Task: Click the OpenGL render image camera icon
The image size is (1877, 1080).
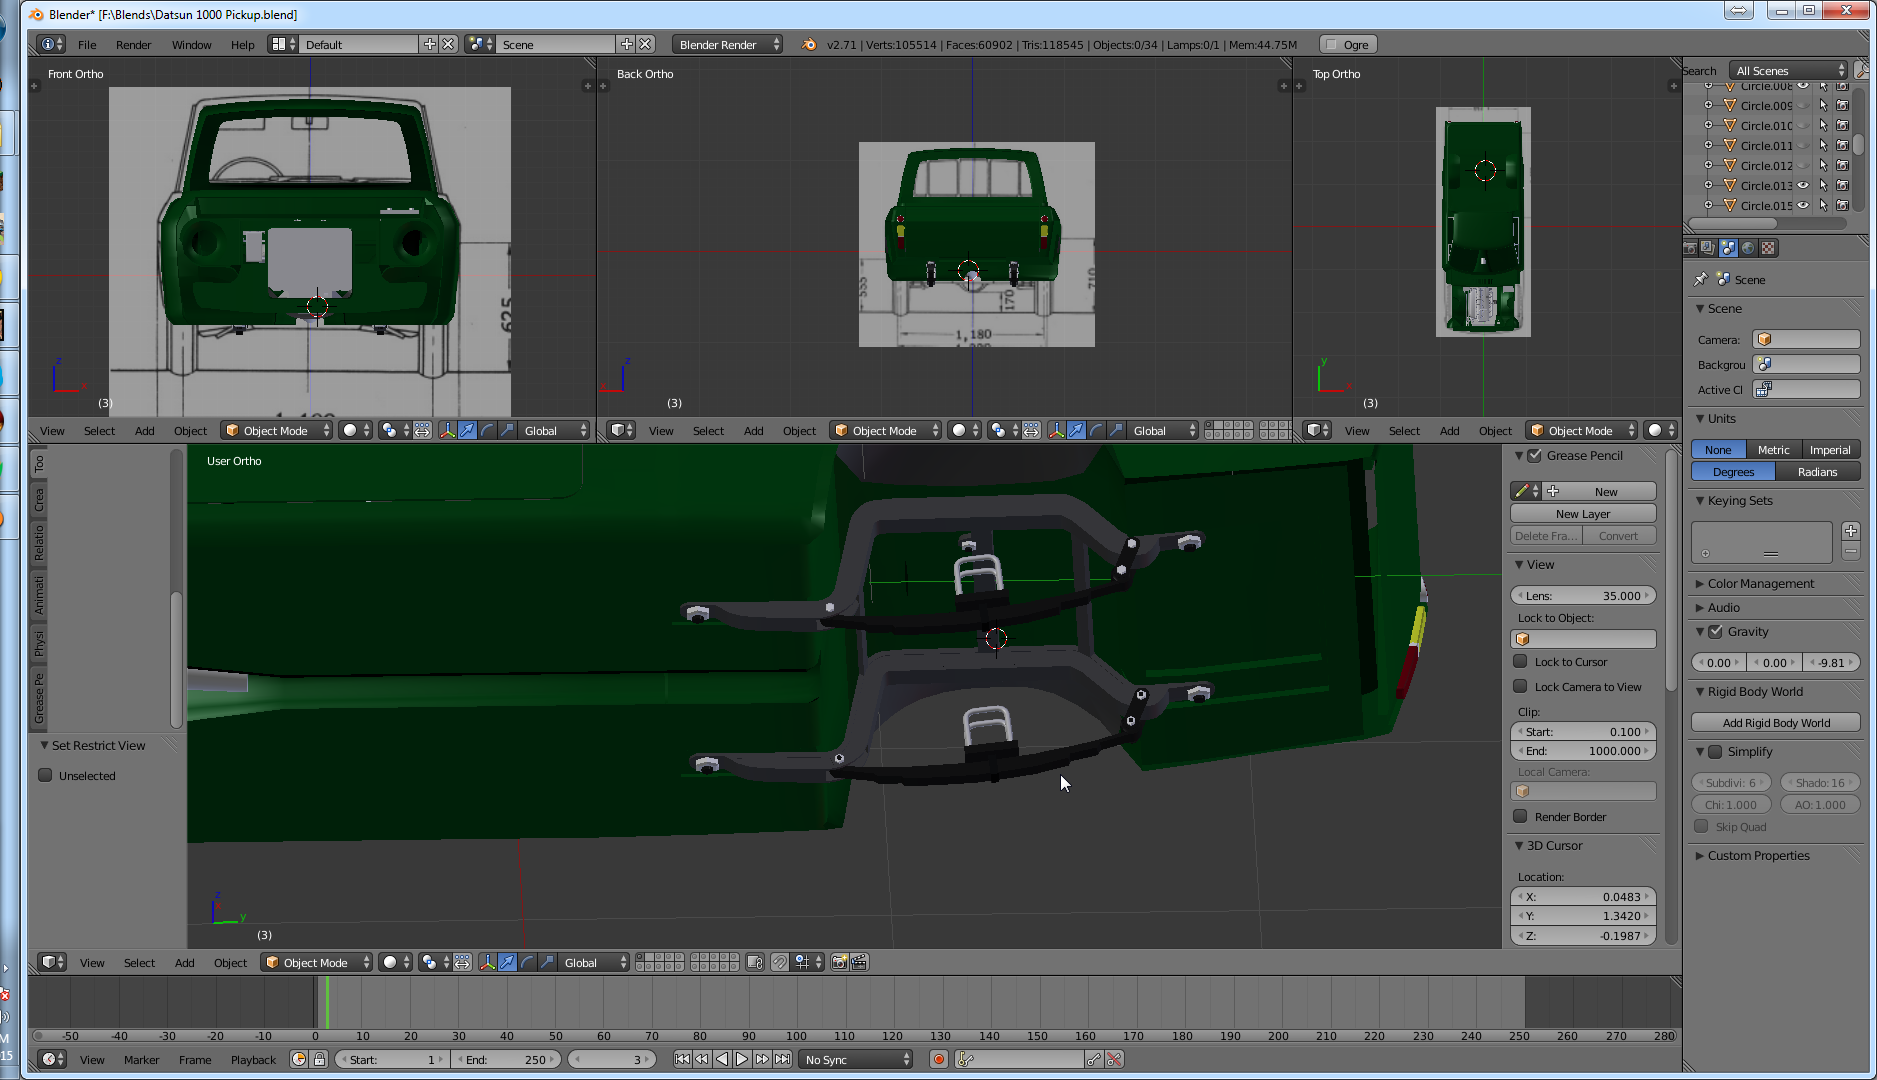Action: click(839, 962)
